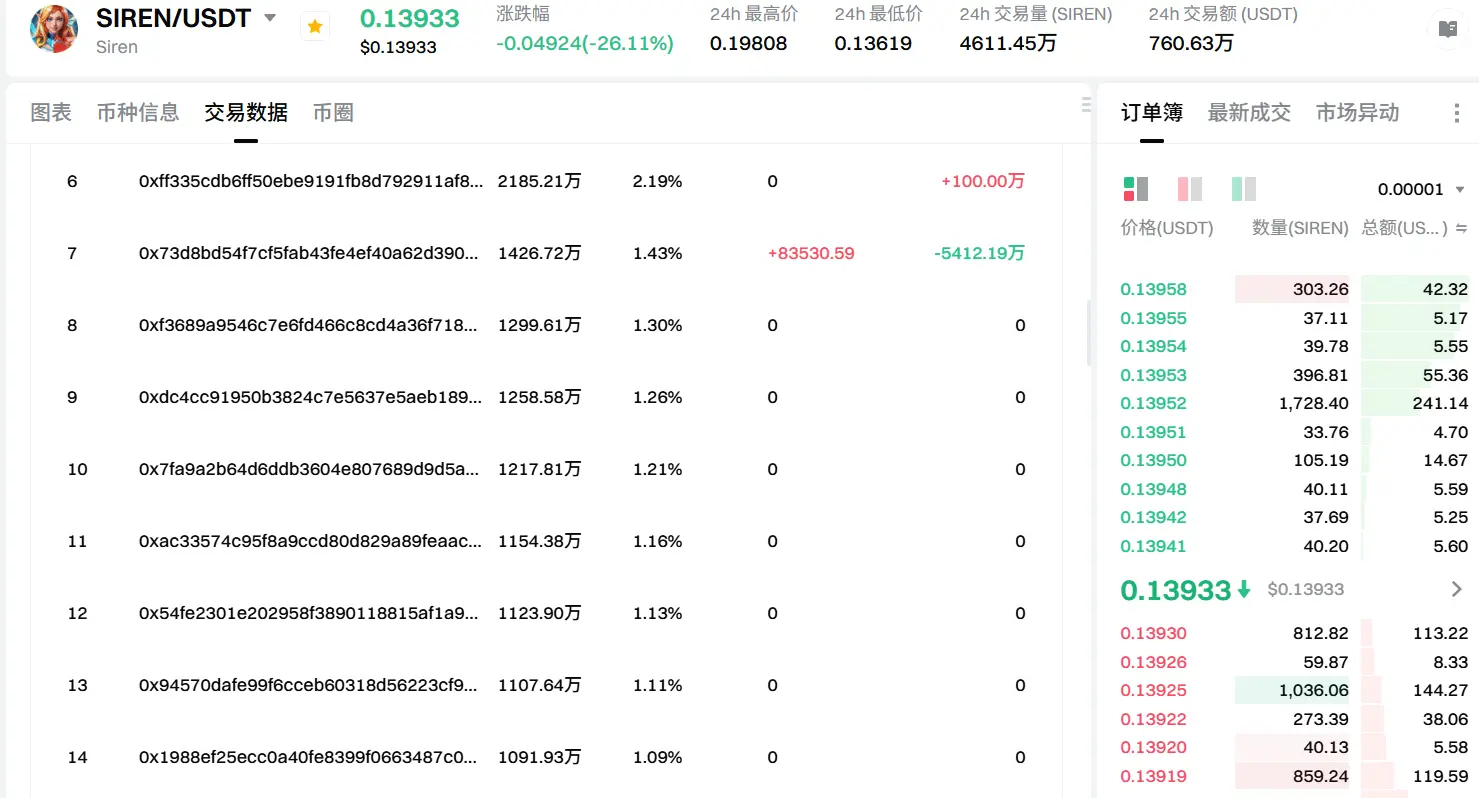The height and width of the screenshot is (798, 1479).
Task: Click the holding amount 1154.38万
Action: (539, 541)
